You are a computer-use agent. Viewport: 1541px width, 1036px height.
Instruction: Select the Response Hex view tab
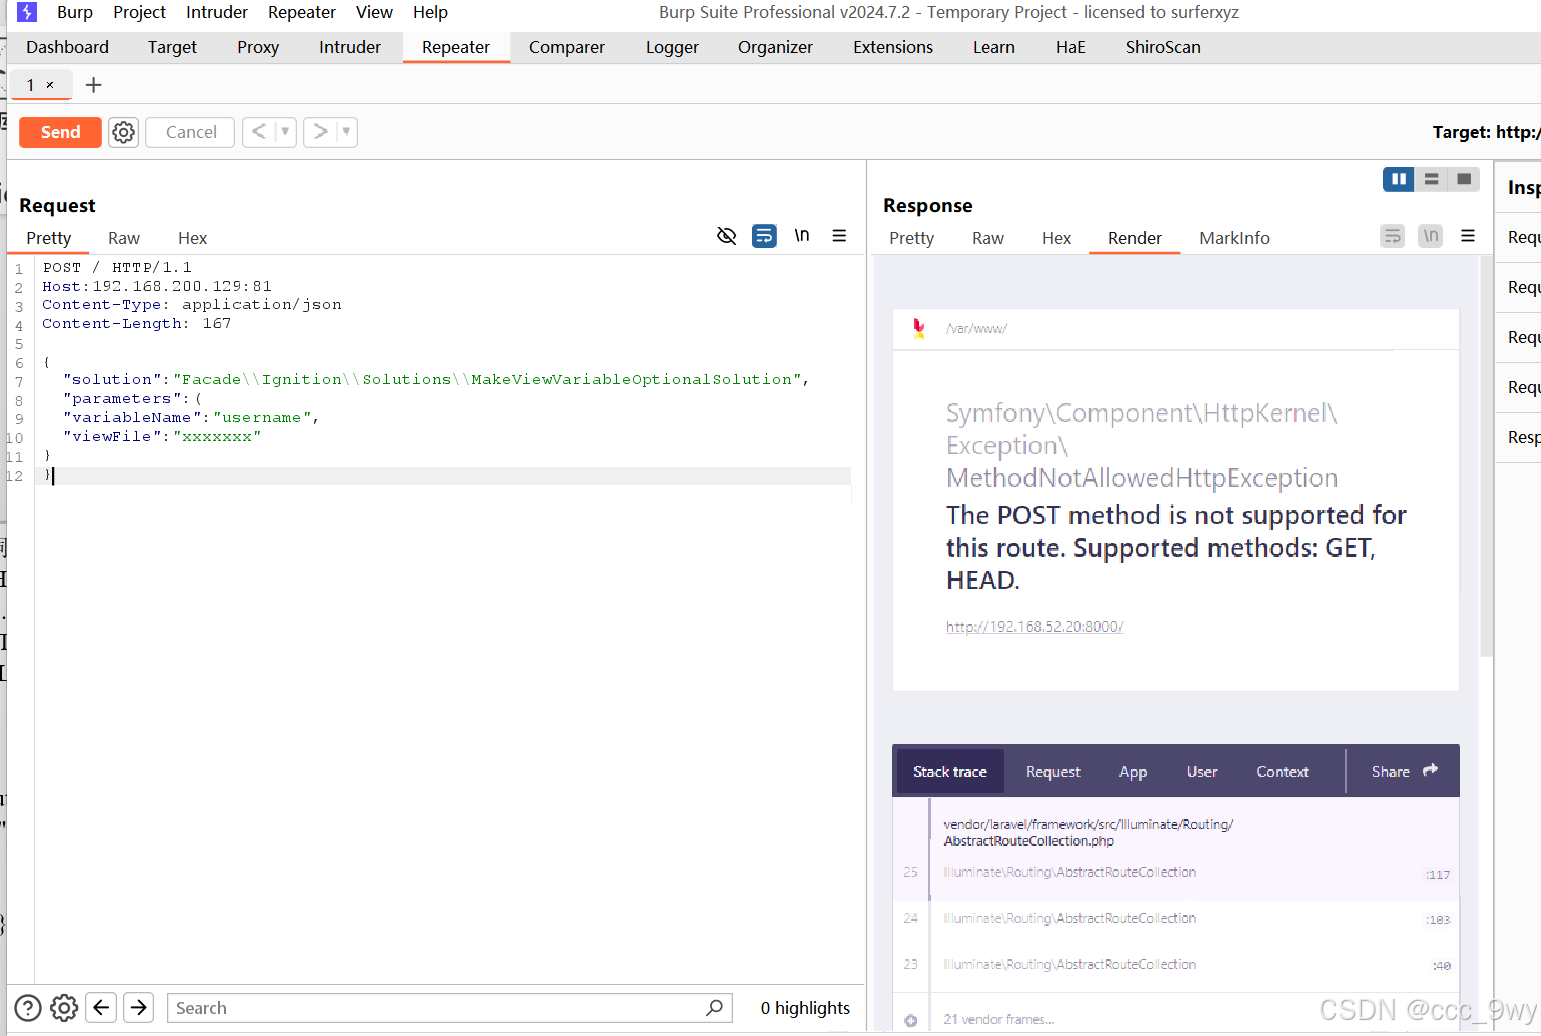point(1056,238)
